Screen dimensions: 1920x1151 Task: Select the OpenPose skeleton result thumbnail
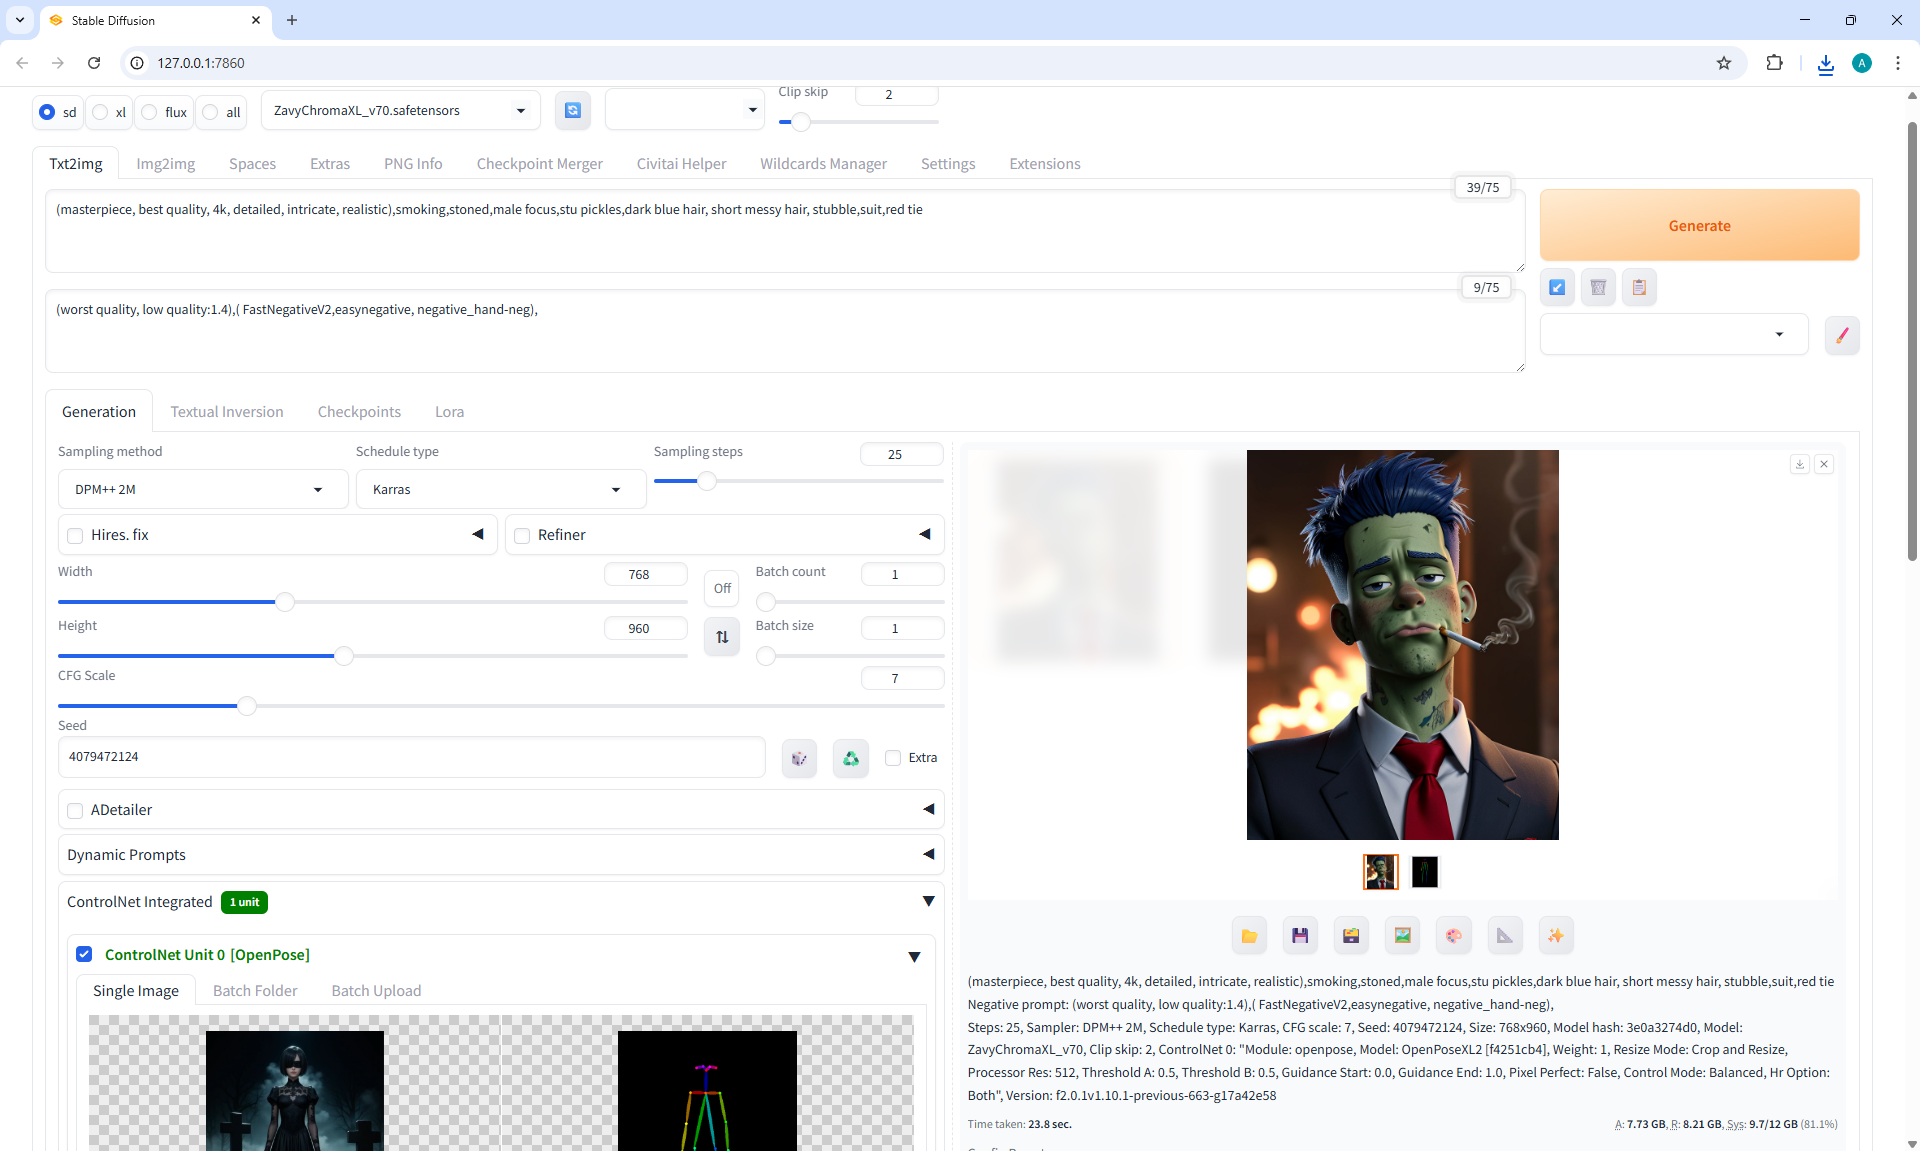tap(1424, 872)
